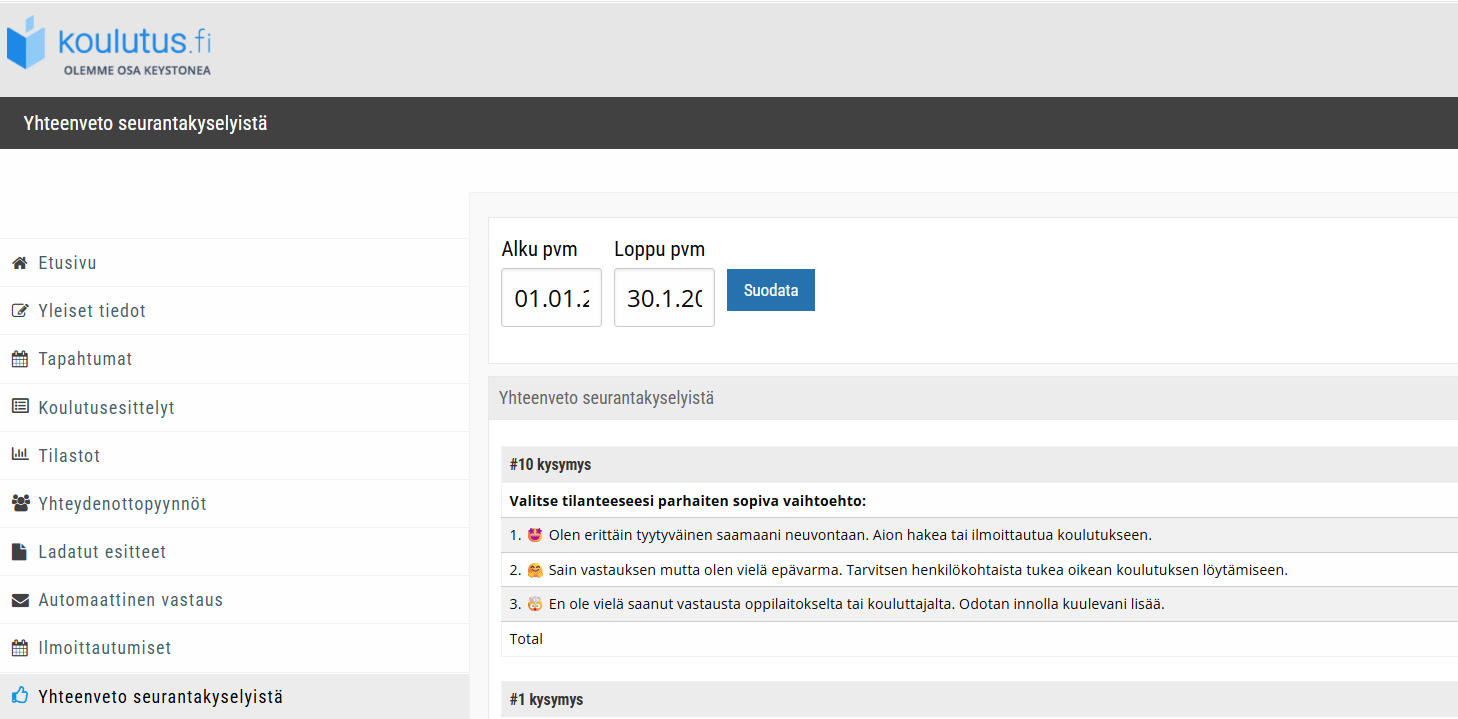Click the #10 kysymys header row
This screenshot has height=719, width=1458.
979,465
